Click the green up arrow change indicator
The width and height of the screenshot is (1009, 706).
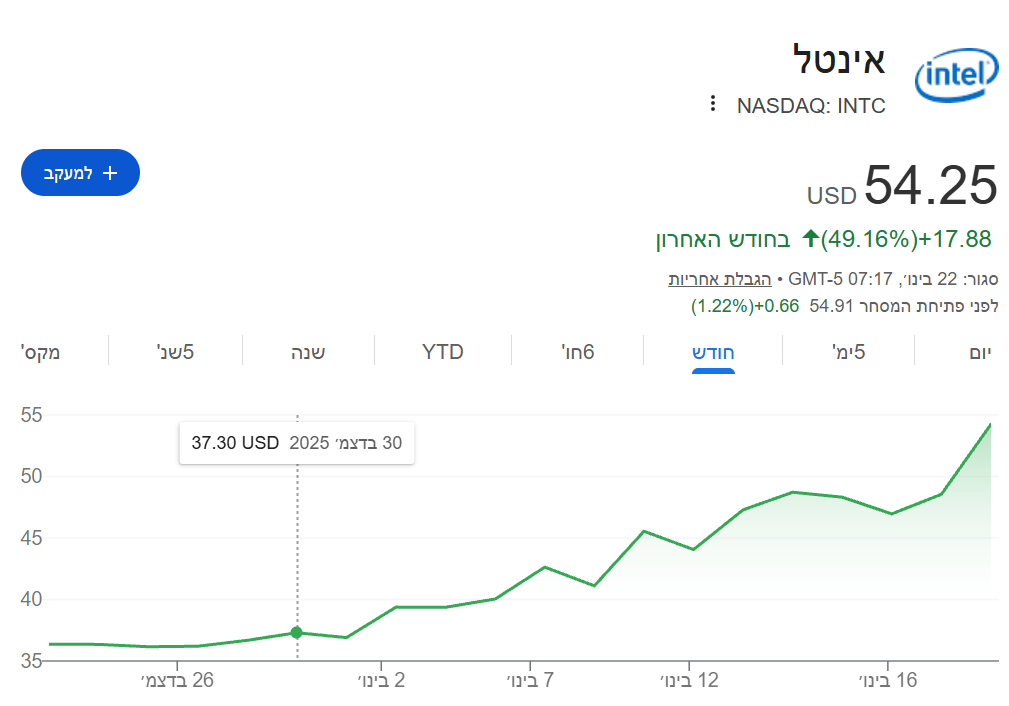pos(810,239)
